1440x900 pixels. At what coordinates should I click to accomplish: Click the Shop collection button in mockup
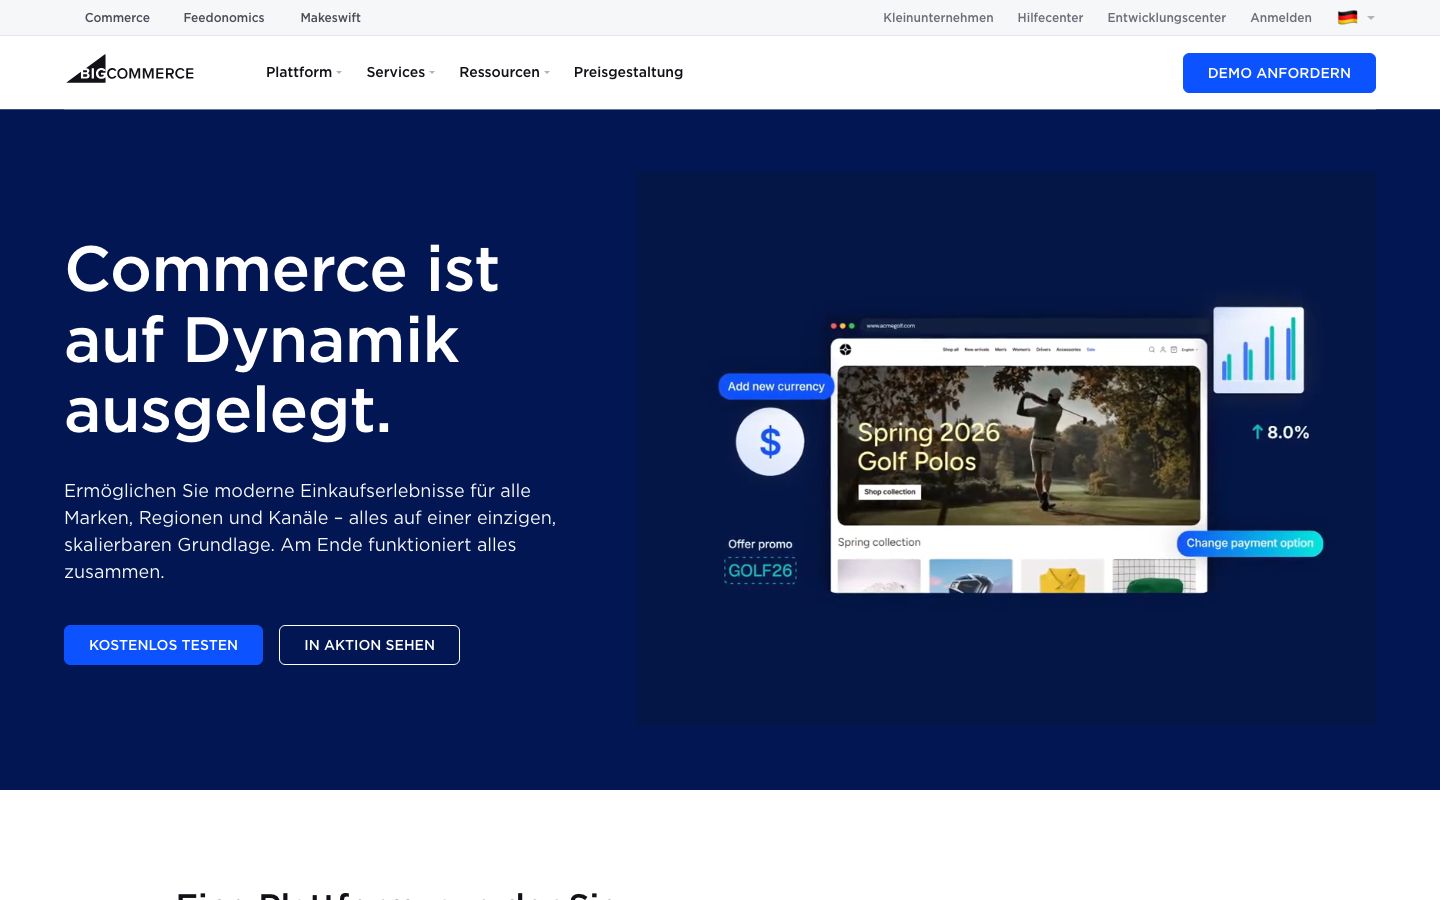pyautogui.click(x=889, y=492)
